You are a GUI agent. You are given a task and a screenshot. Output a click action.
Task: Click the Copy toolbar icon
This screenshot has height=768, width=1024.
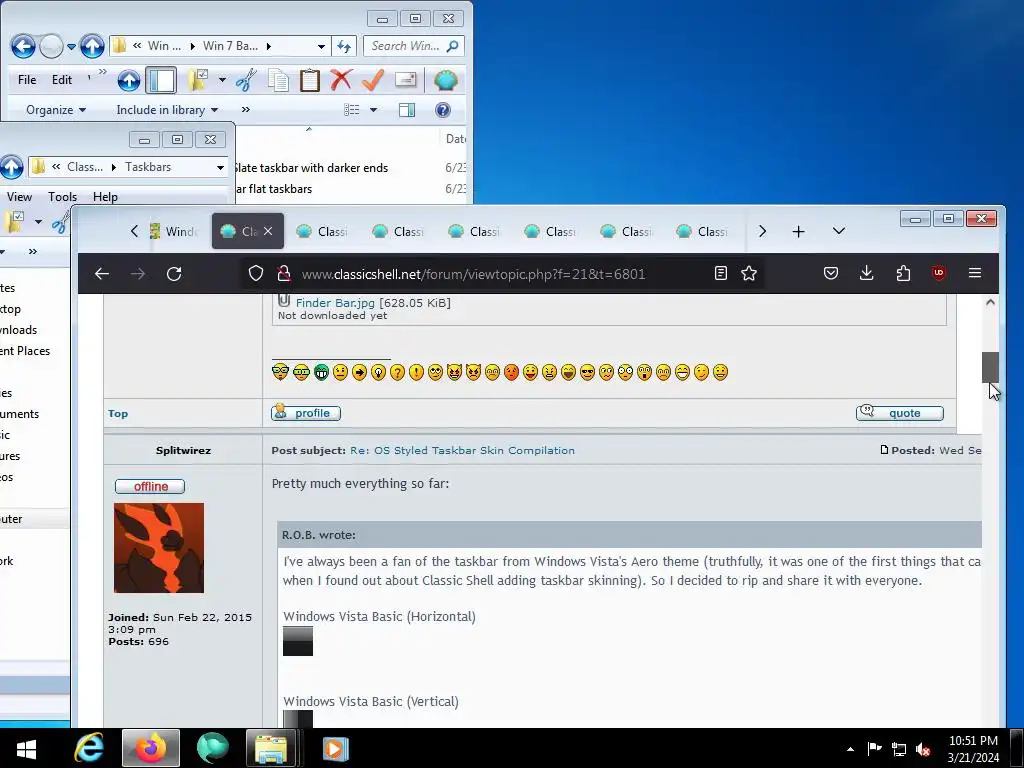click(x=278, y=80)
